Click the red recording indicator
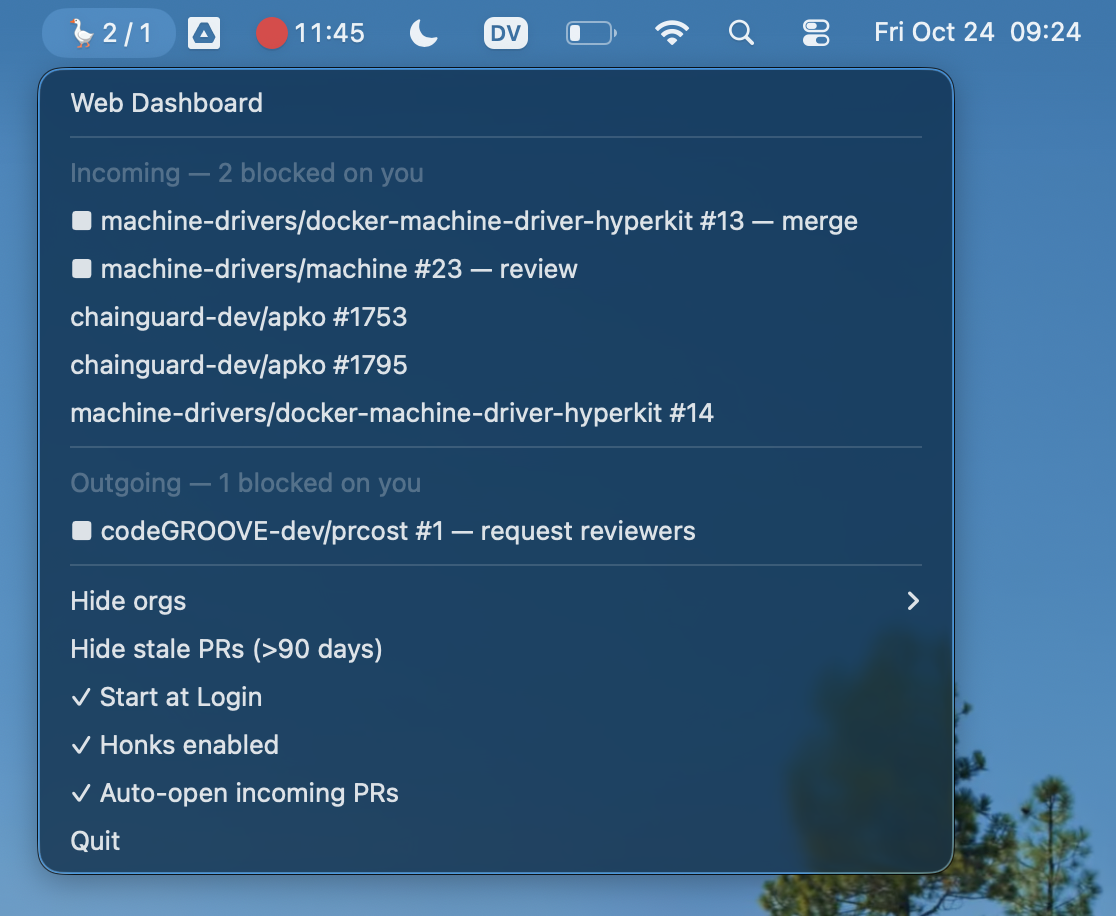Screen dimensions: 1116x916 click(x=272, y=33)
